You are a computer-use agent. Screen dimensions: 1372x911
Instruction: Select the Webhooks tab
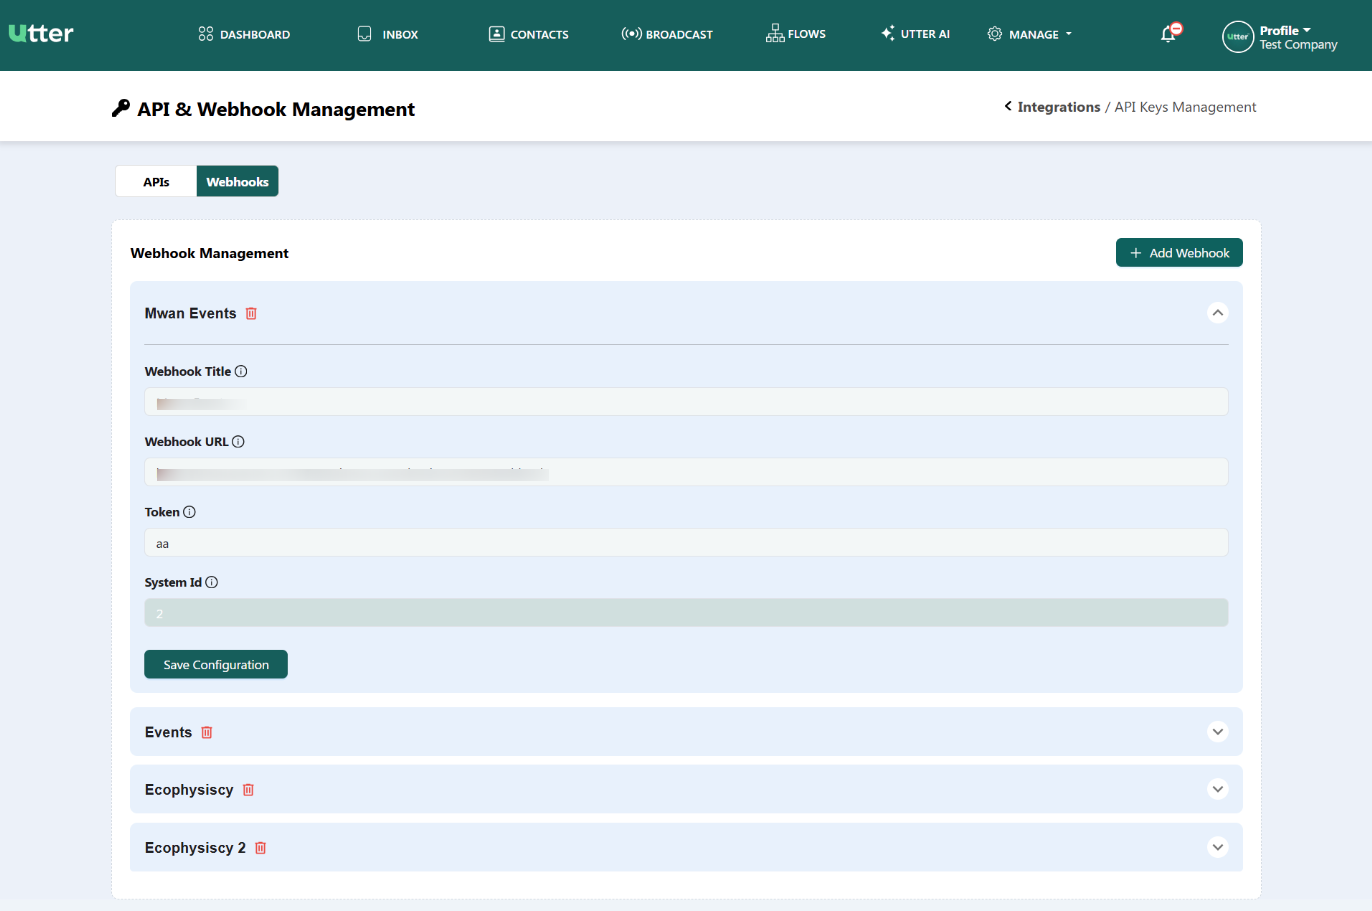pyautogui.click(x=238, y=182)
